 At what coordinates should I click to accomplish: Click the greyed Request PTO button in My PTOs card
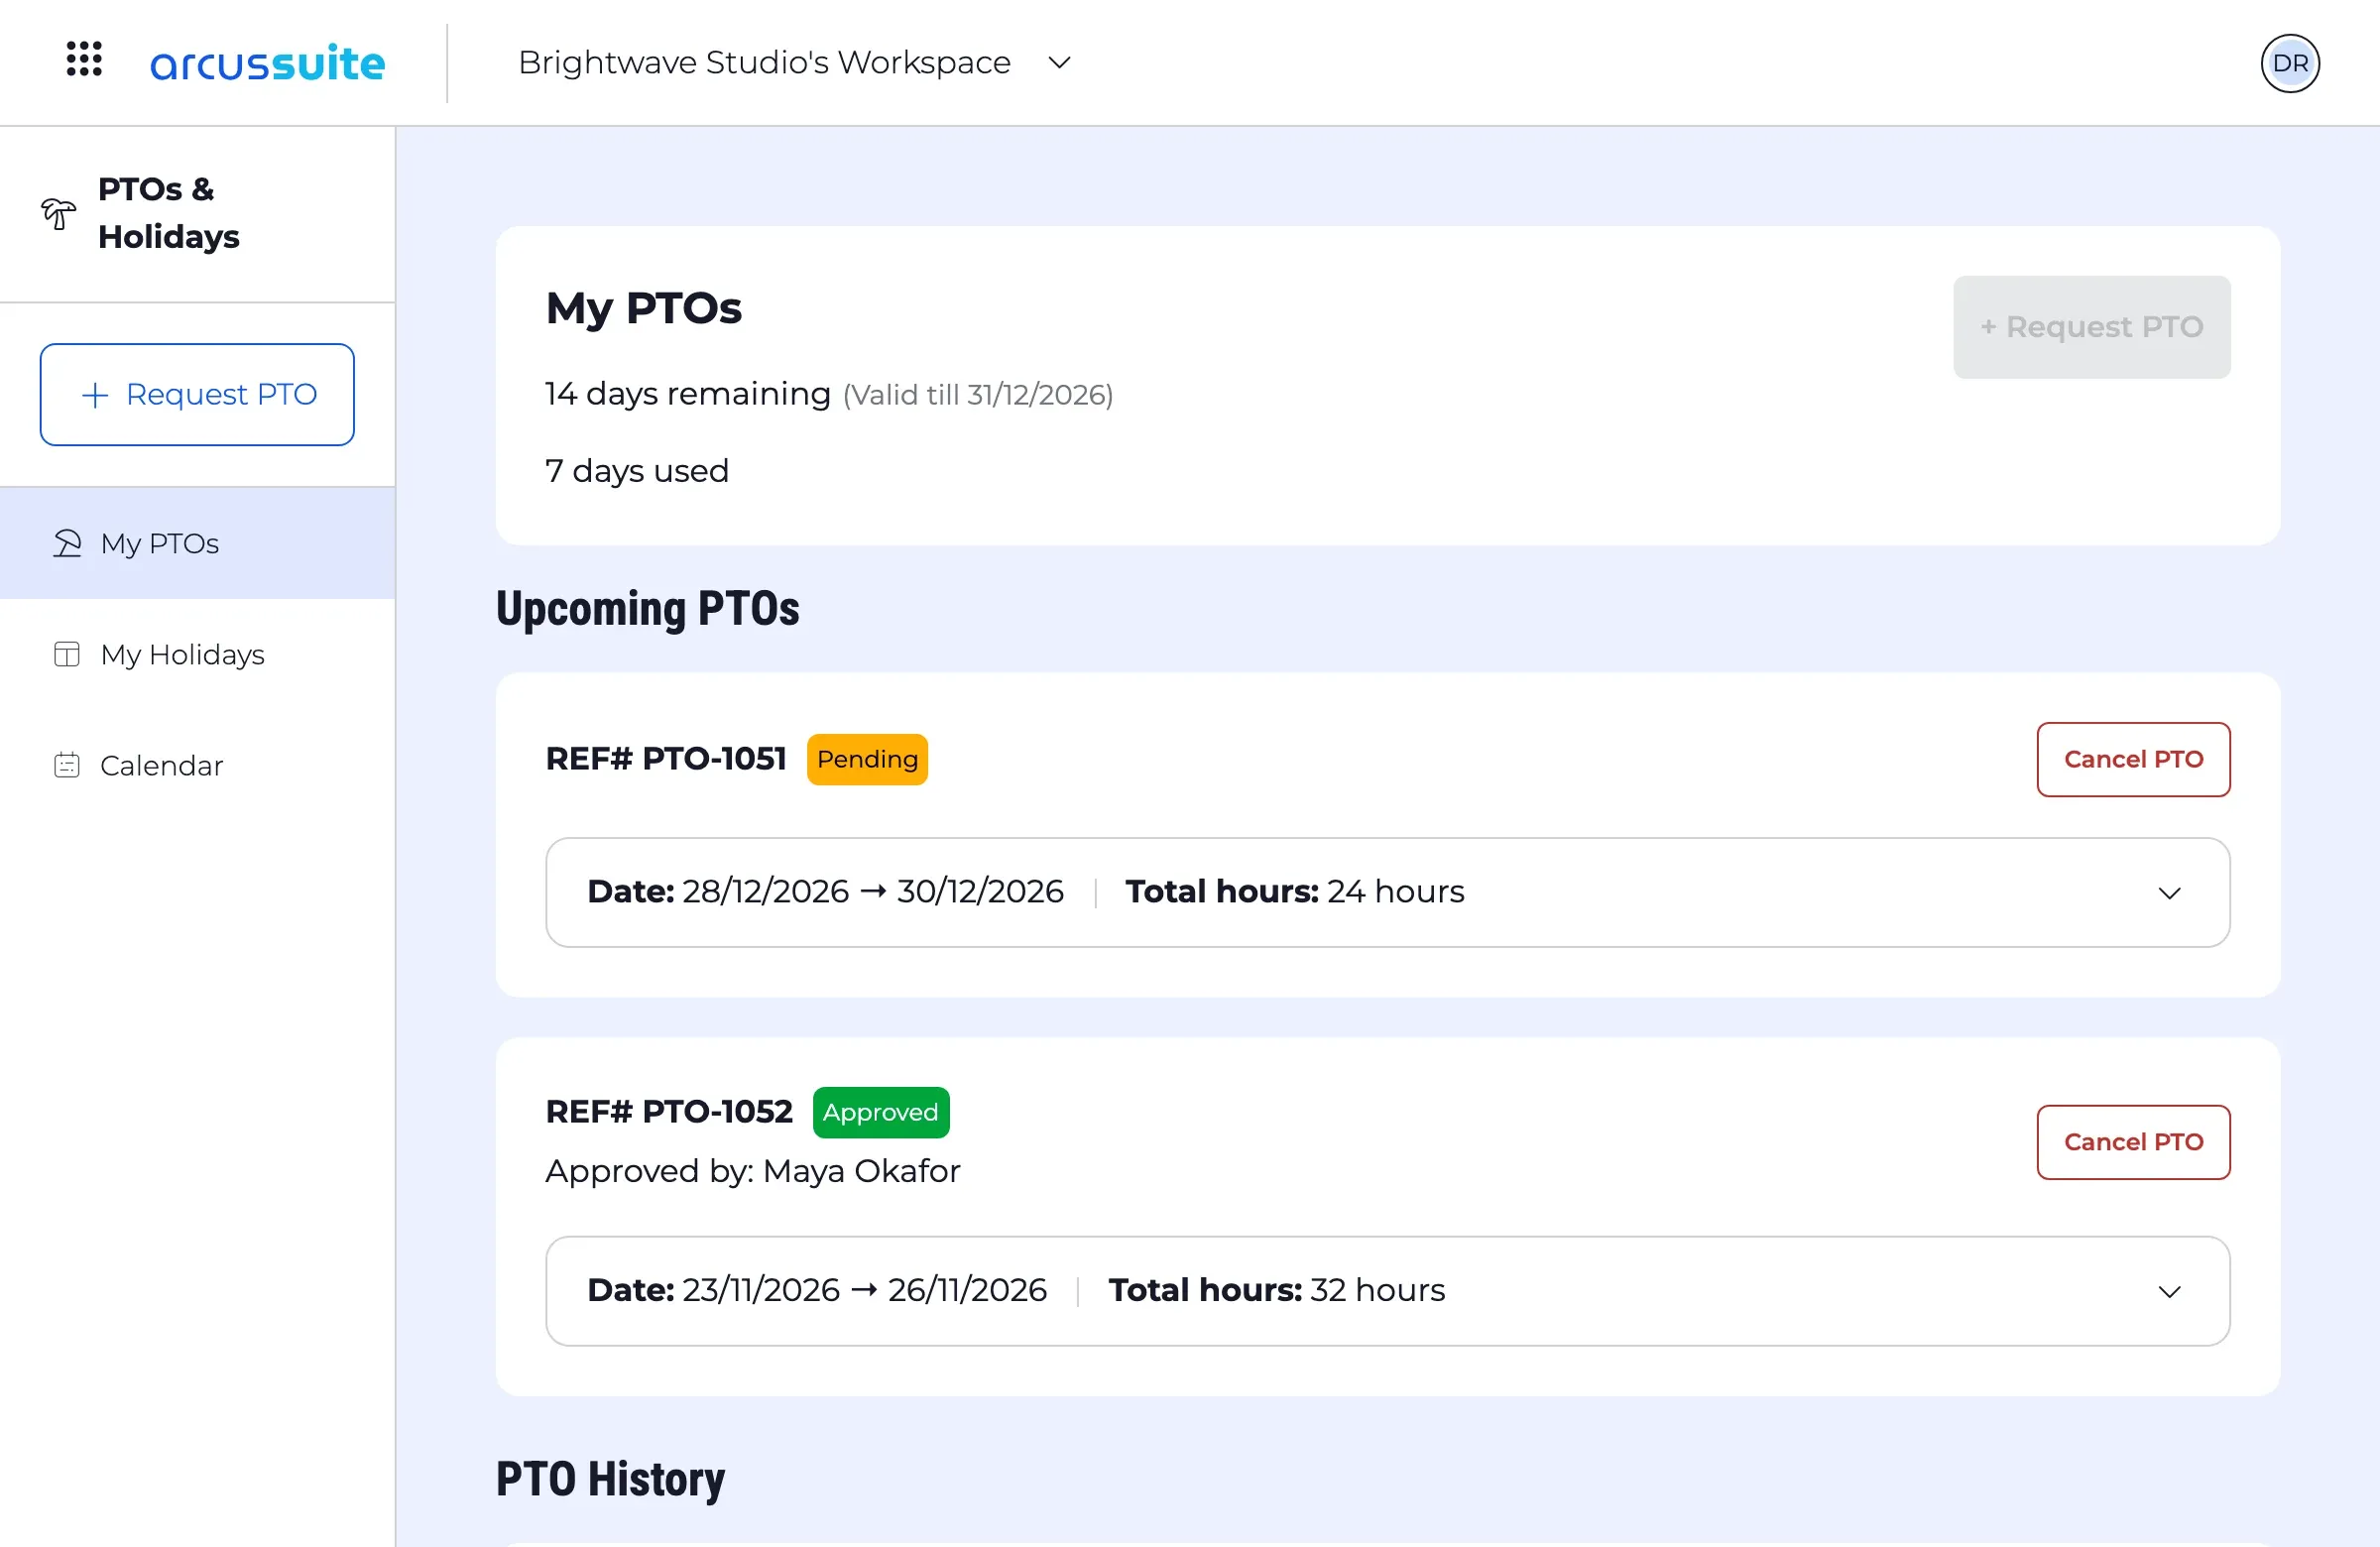click(2091, 327)
